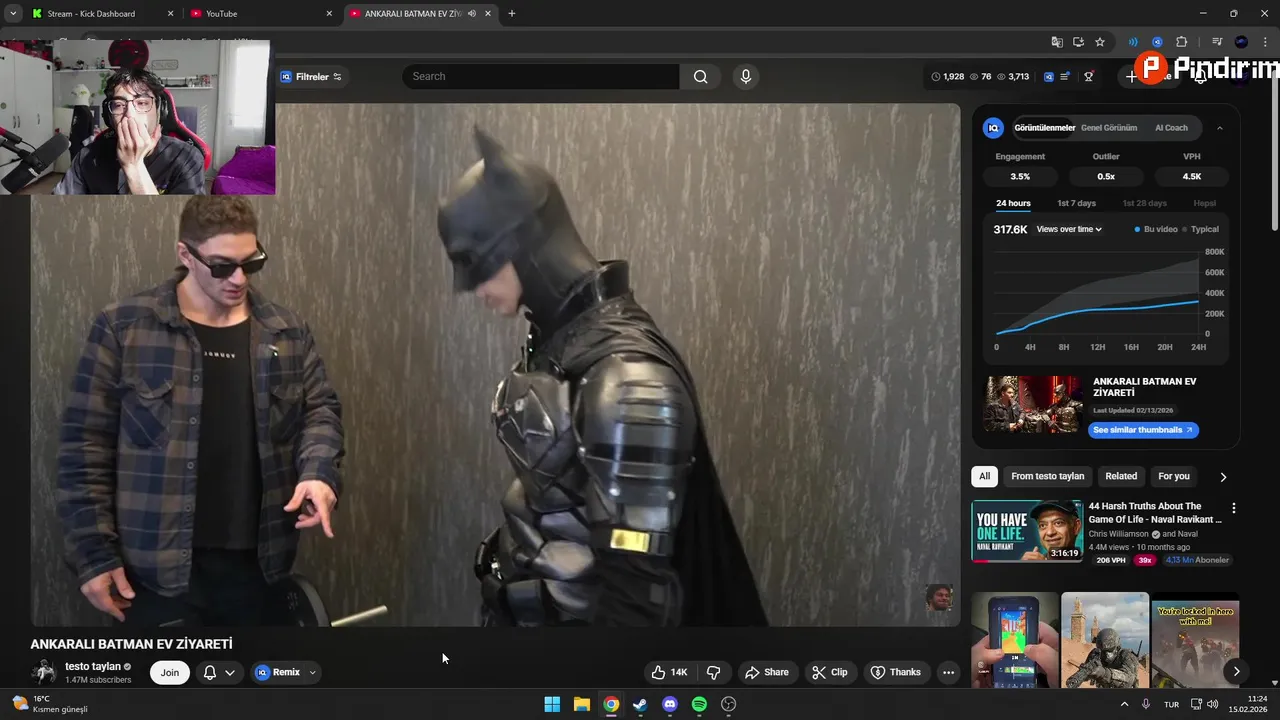The height and width of the screenshot is (720, 1280).
Task: Like the video with thumbs up 14K
Action: (x=669, y=672)
